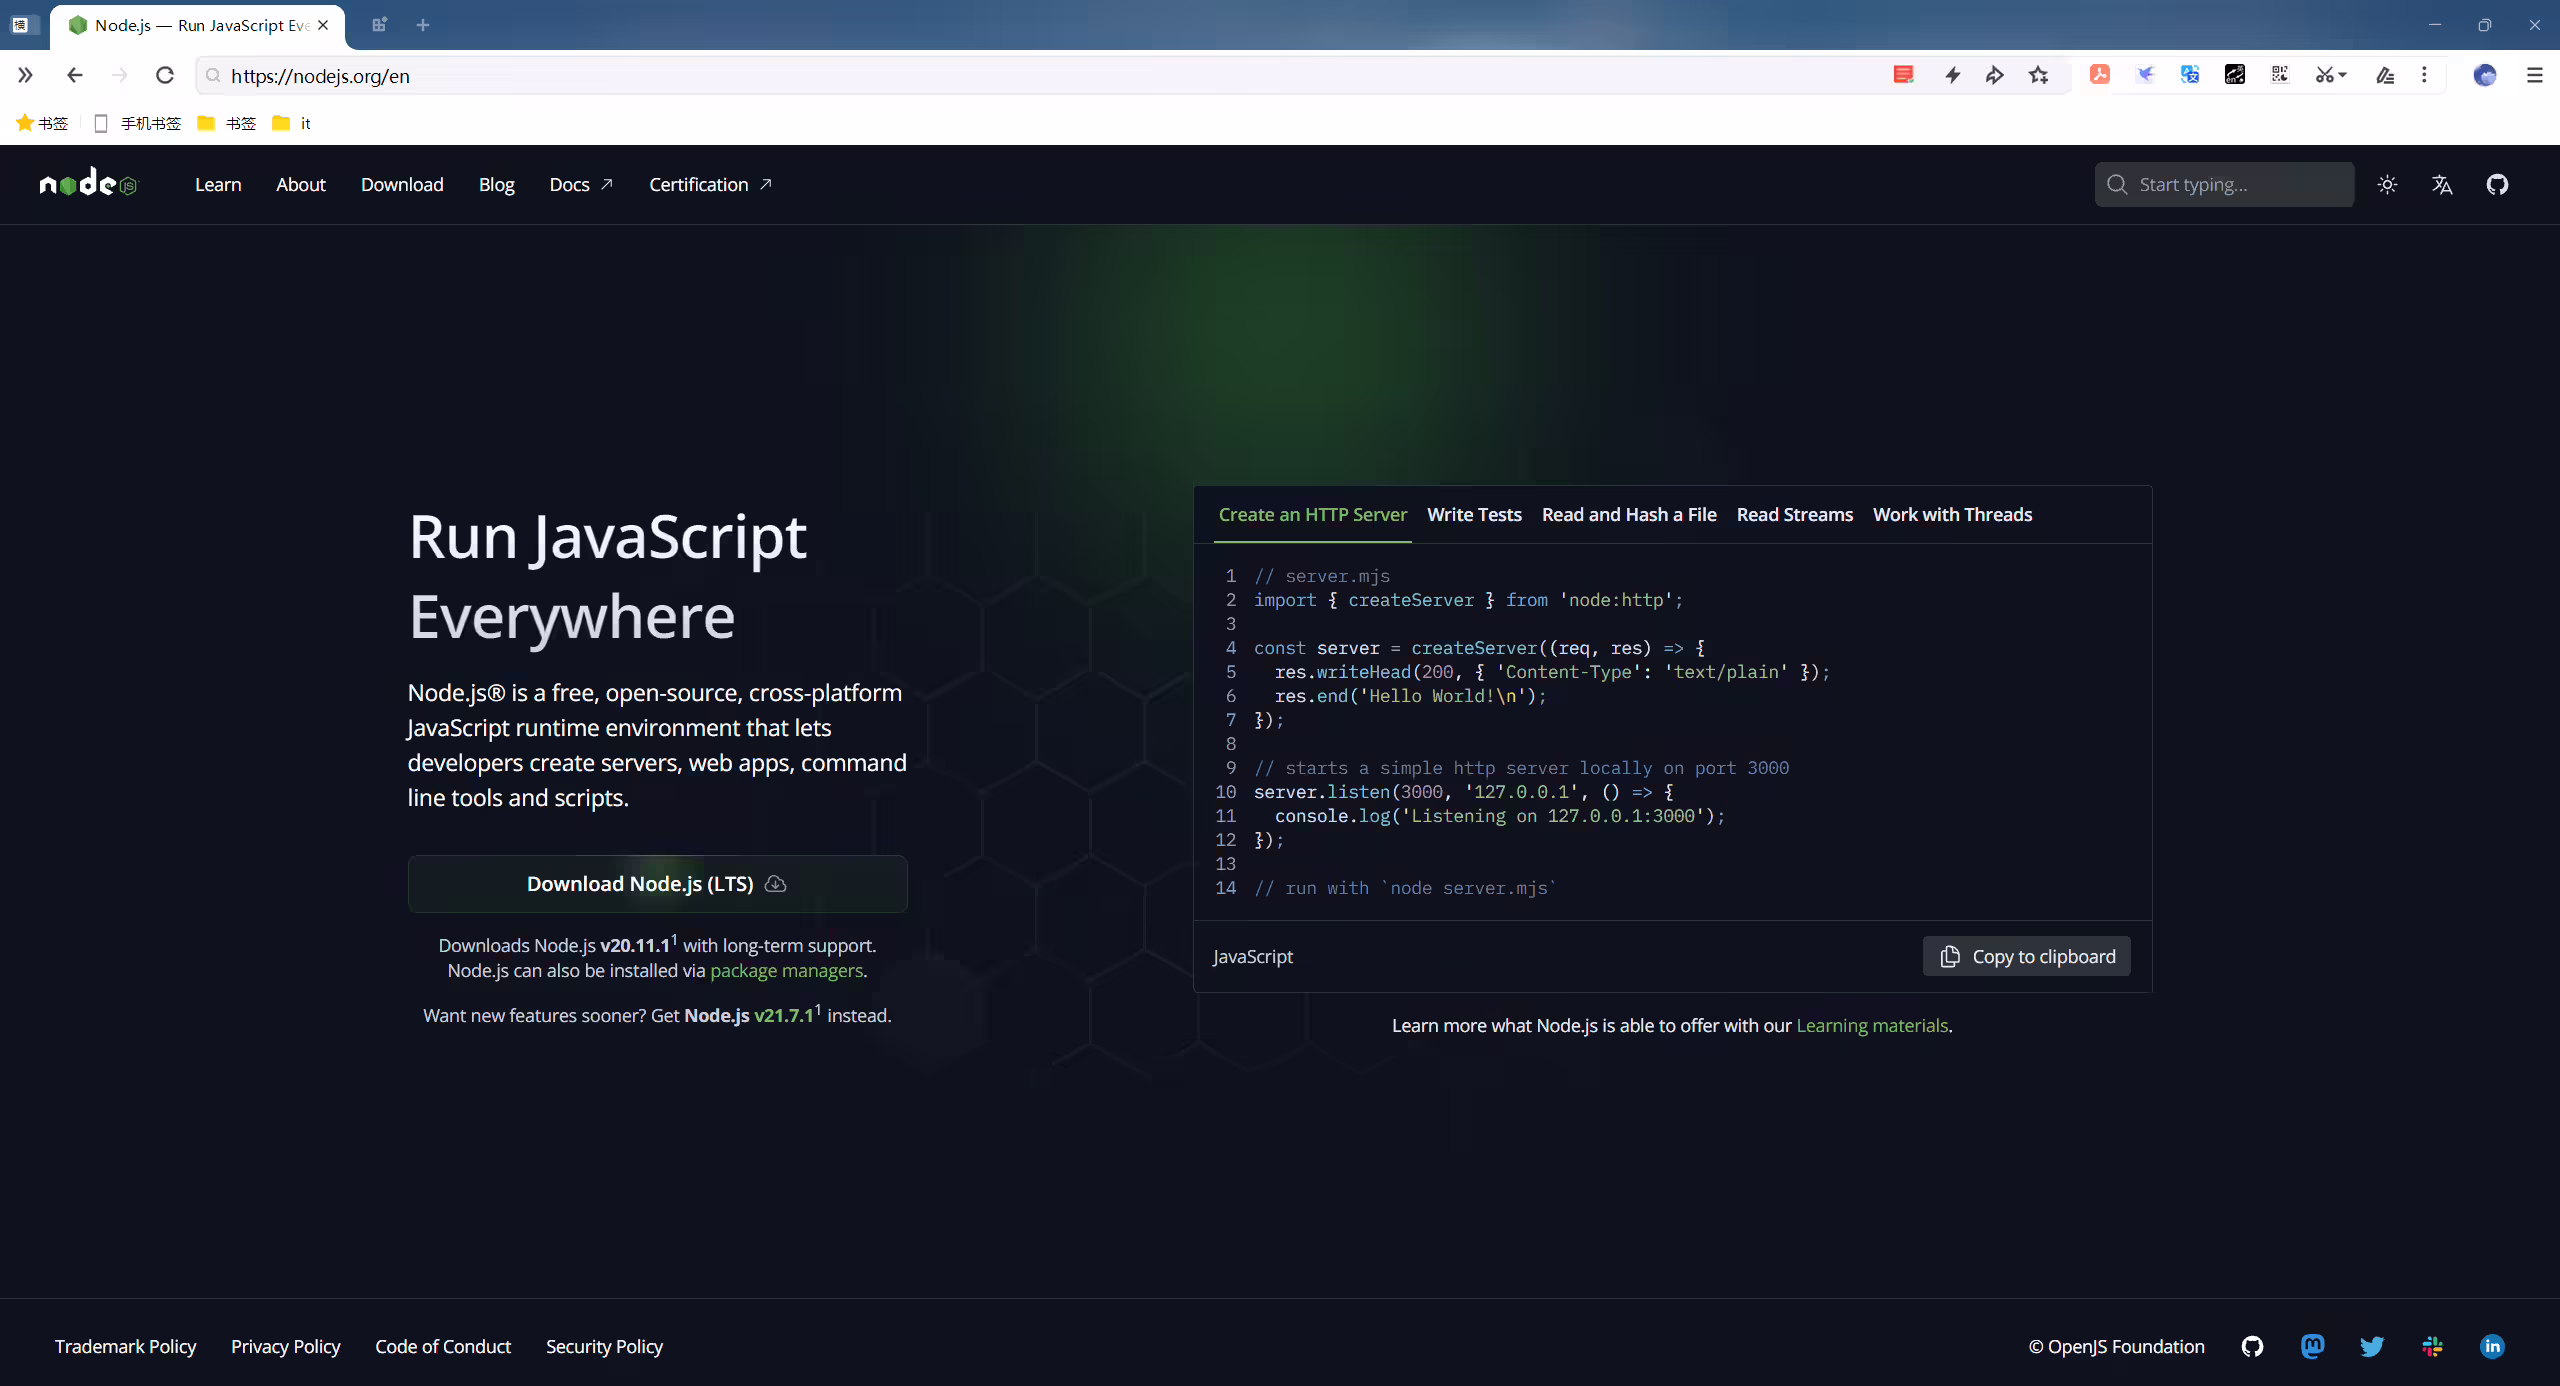Open the Privacy Policy footer link
This screenshot has width=2560, height=1386.
[x=285, y=1346]
